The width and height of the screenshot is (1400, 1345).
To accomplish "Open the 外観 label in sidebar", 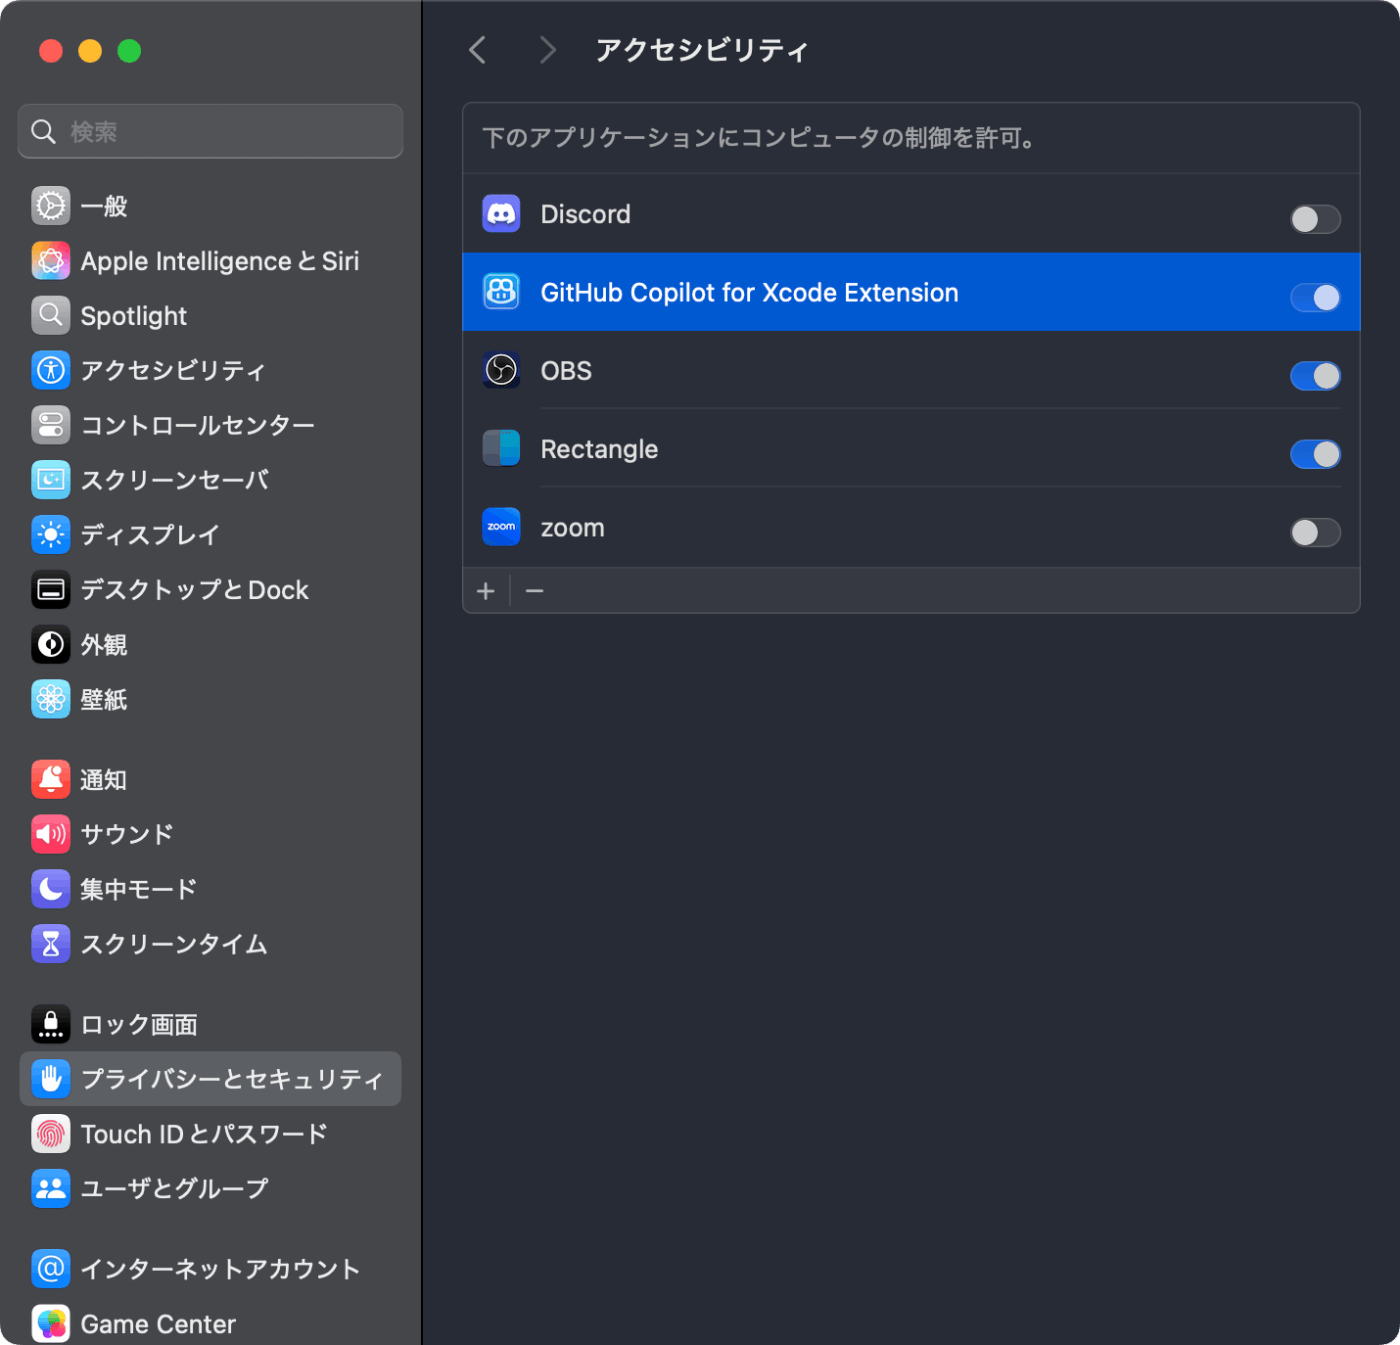I will click(104, 645).
